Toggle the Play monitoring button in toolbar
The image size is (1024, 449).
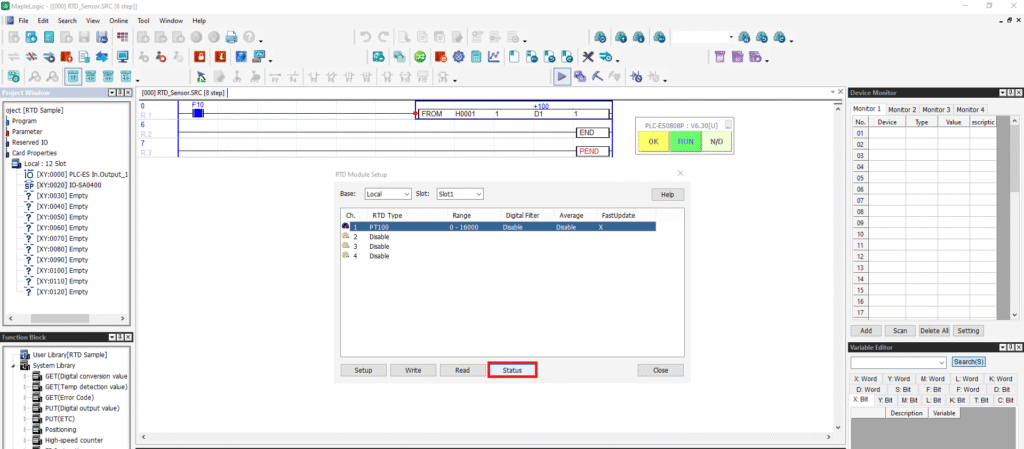(x=561, y=77)
